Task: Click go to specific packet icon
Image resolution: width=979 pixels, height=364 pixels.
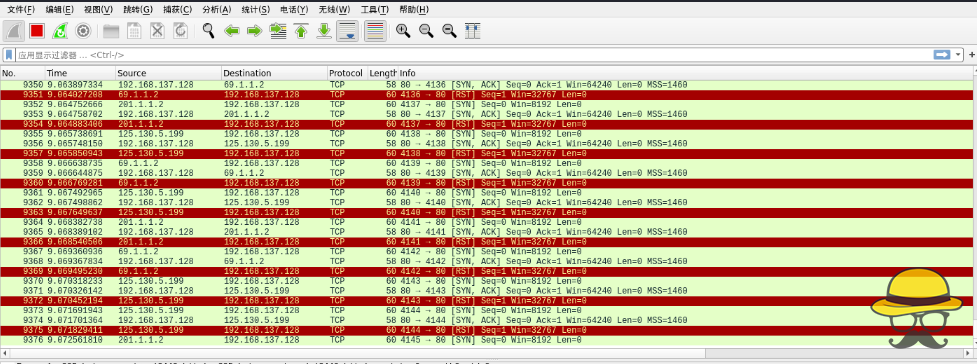Action: pyautogui.click(x=278, y=31)
